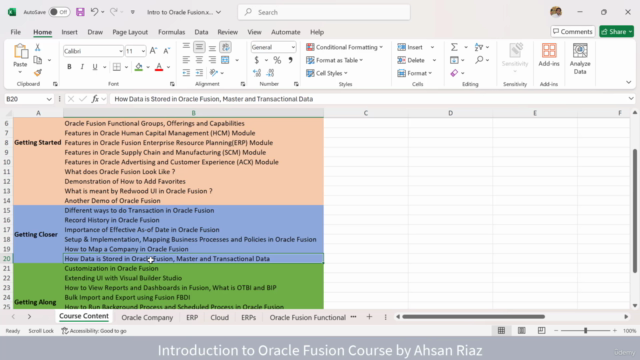Click the Delete cells button
Viewport: 640px width, 360px height.
(411, 60)
